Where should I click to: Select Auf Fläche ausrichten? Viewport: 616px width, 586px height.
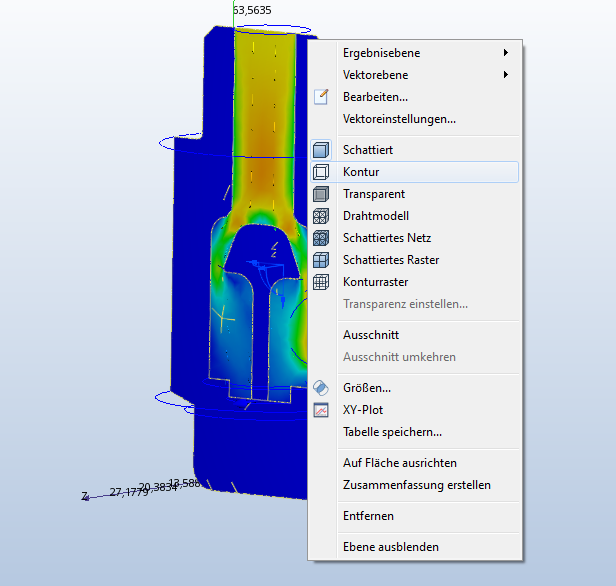coord(415,463)
